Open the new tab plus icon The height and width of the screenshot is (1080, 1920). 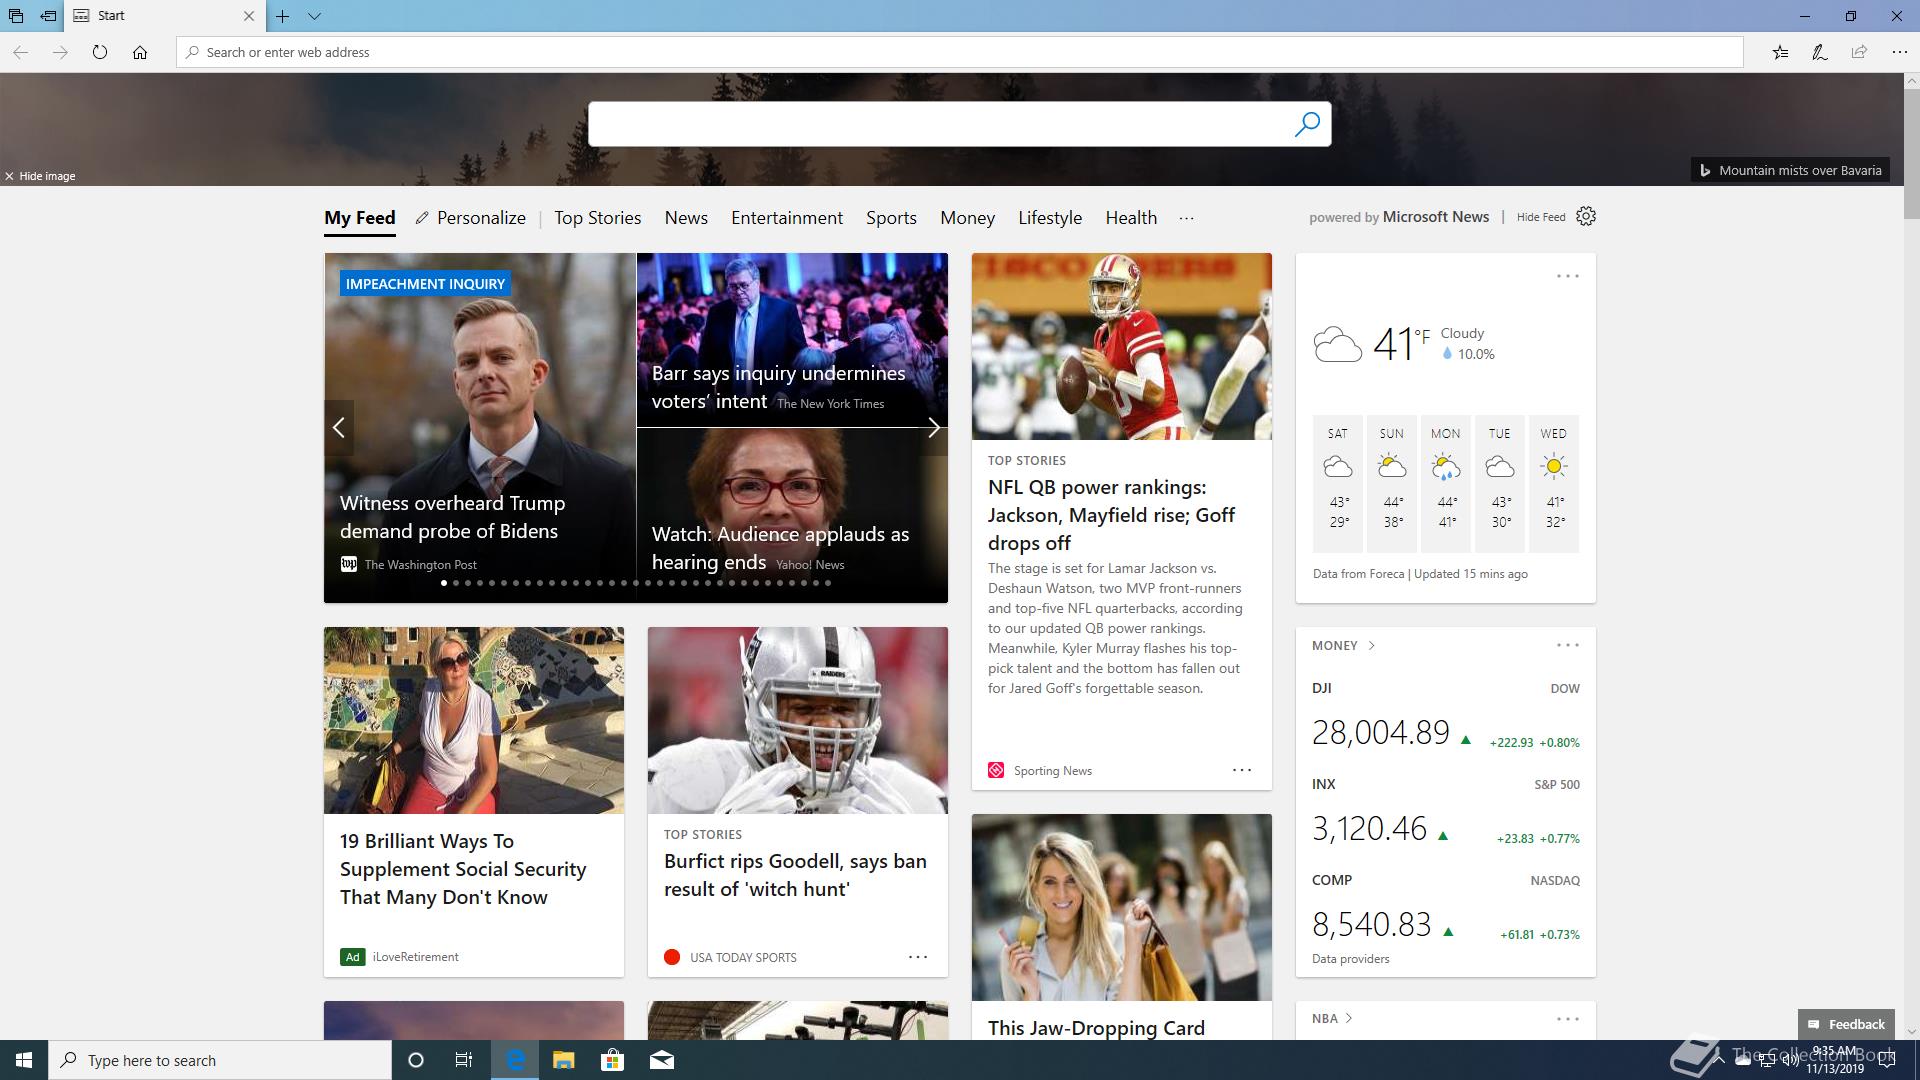(x=282, y=16)
